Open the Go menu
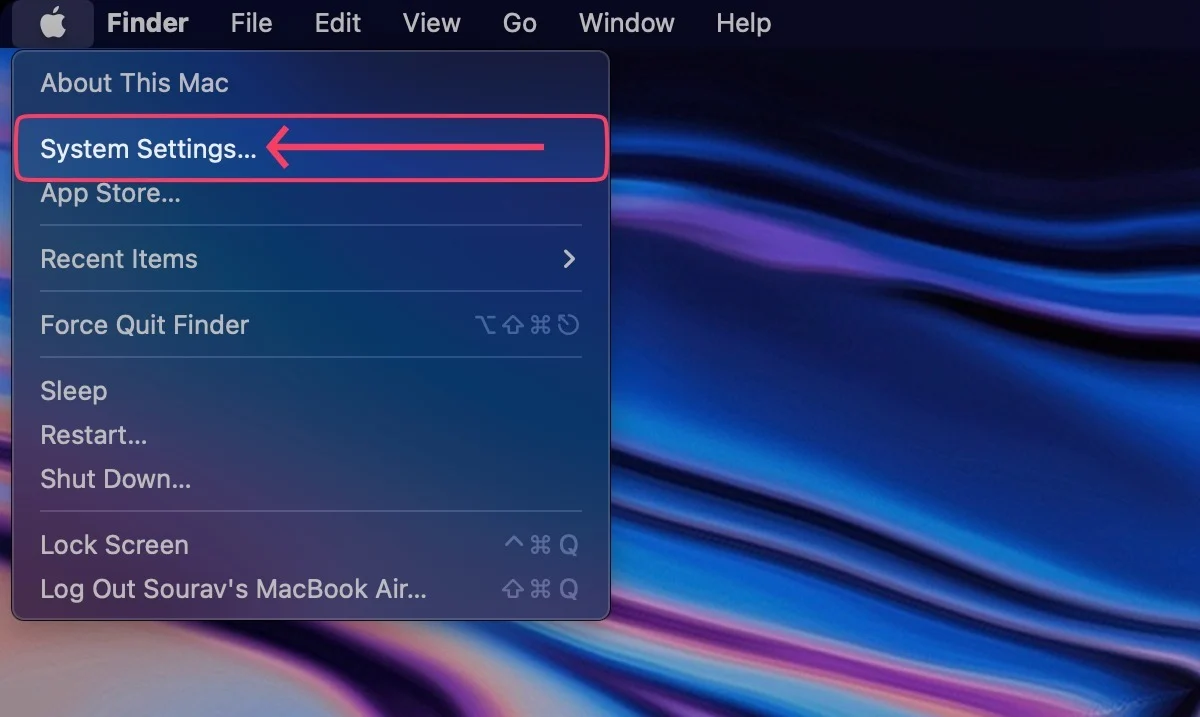 coord(520,23)
